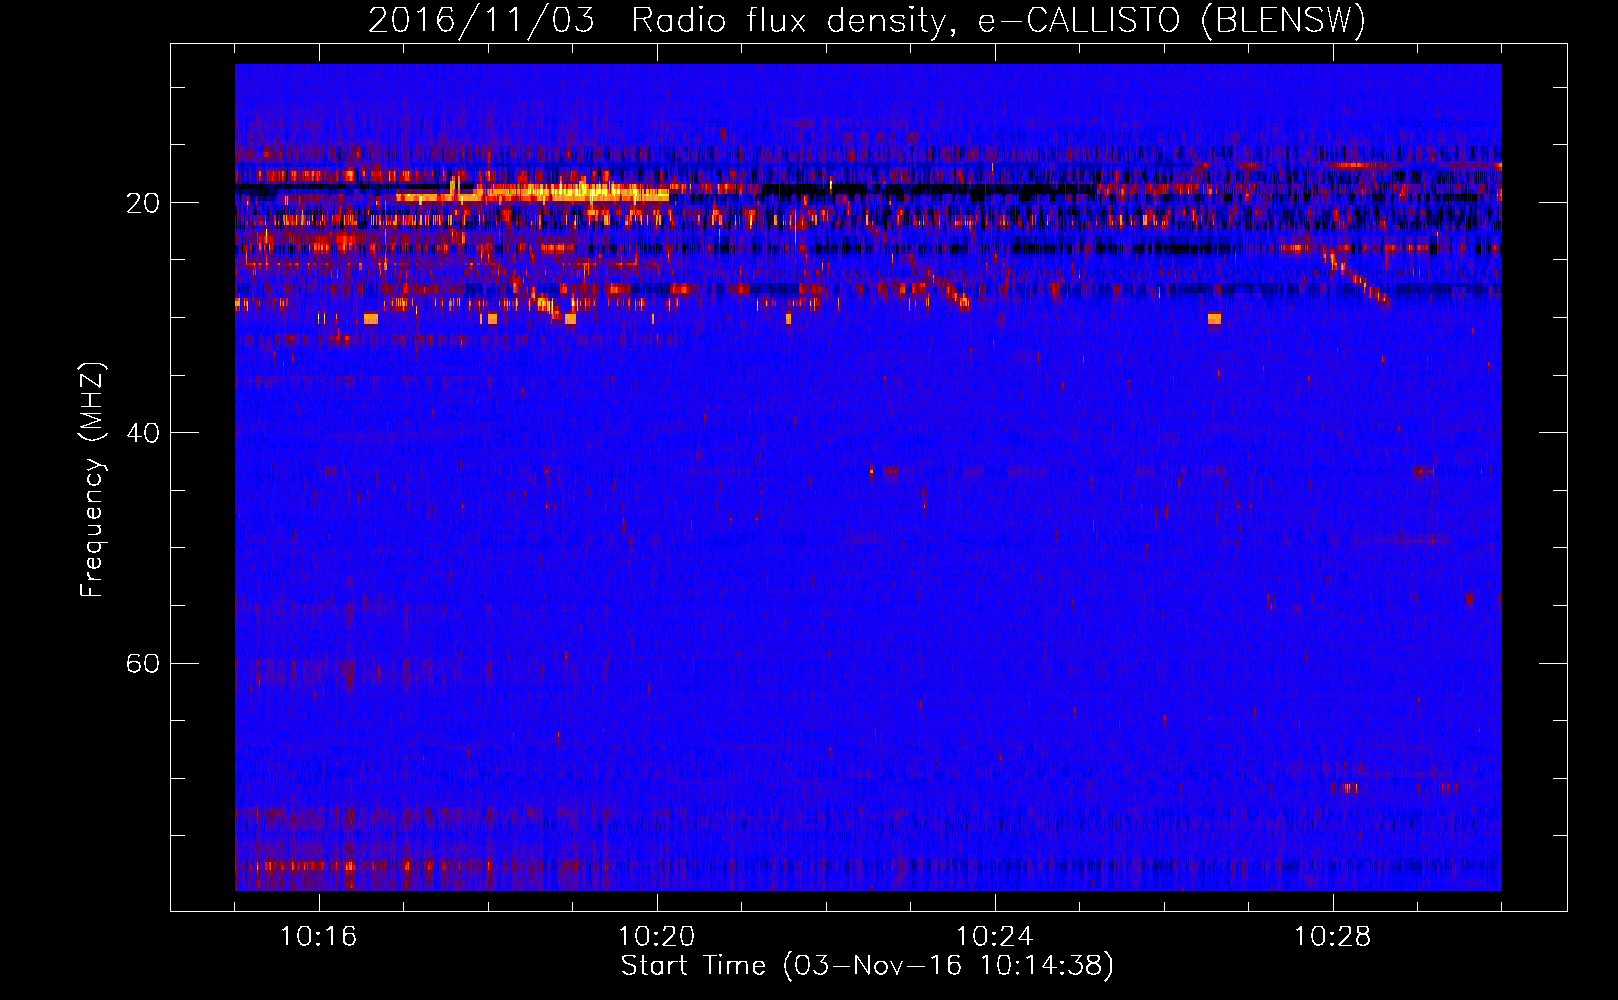Screen dimensions: 1618x1000
Task: Click the '20' frequency tick label
Action: click(142, 203)
